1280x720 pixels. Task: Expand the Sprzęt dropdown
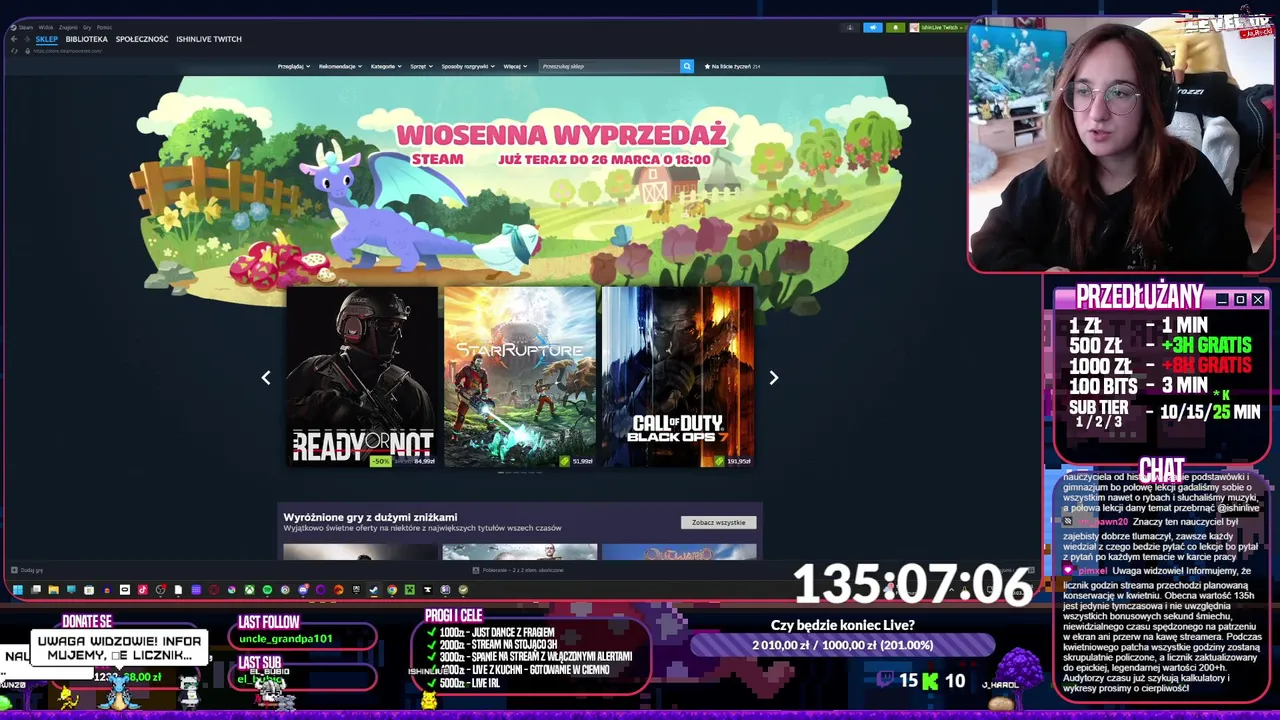[421, 66]
